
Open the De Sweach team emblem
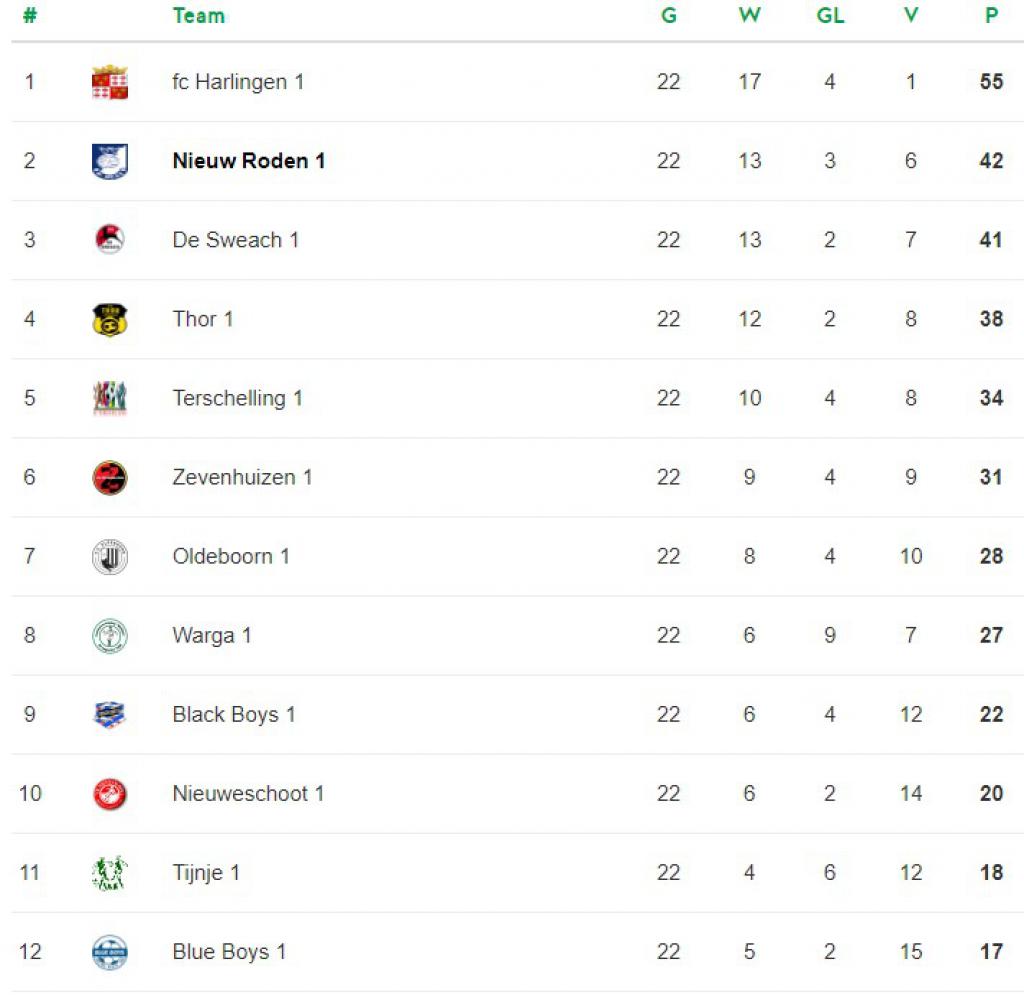[x=110, y=240]
